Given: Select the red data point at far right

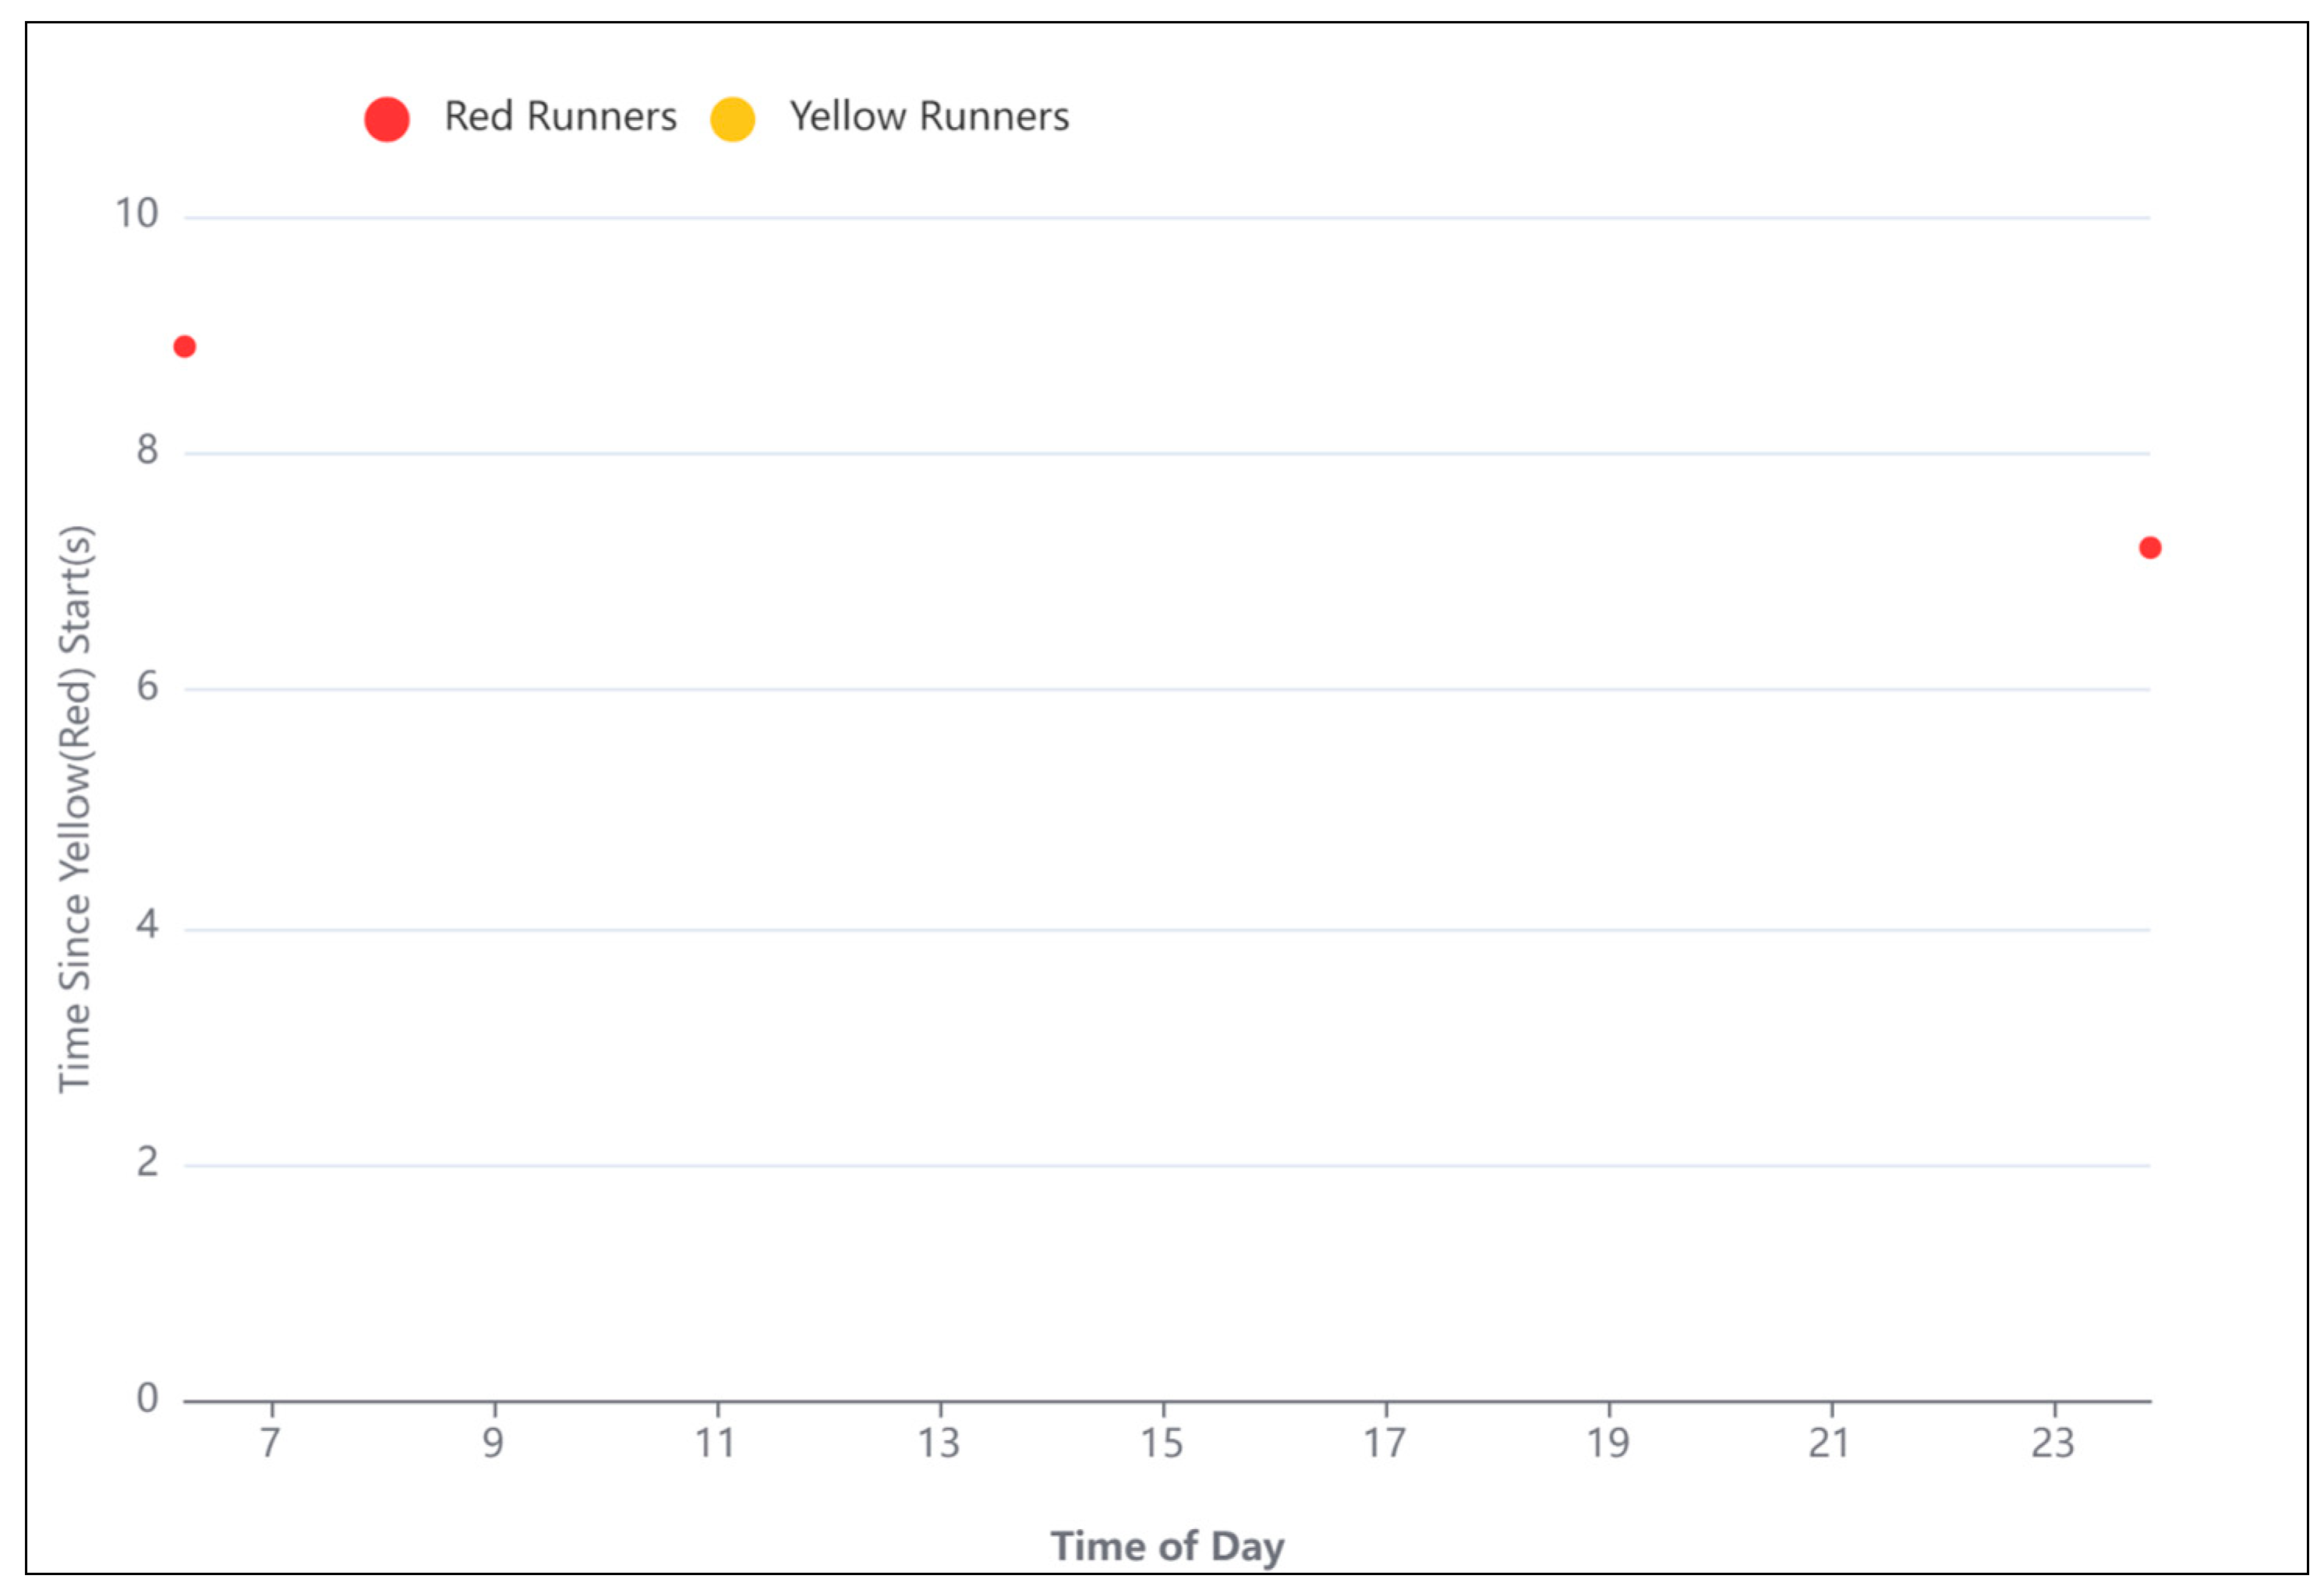Looking at the screenshot, I should point(2149,548).
